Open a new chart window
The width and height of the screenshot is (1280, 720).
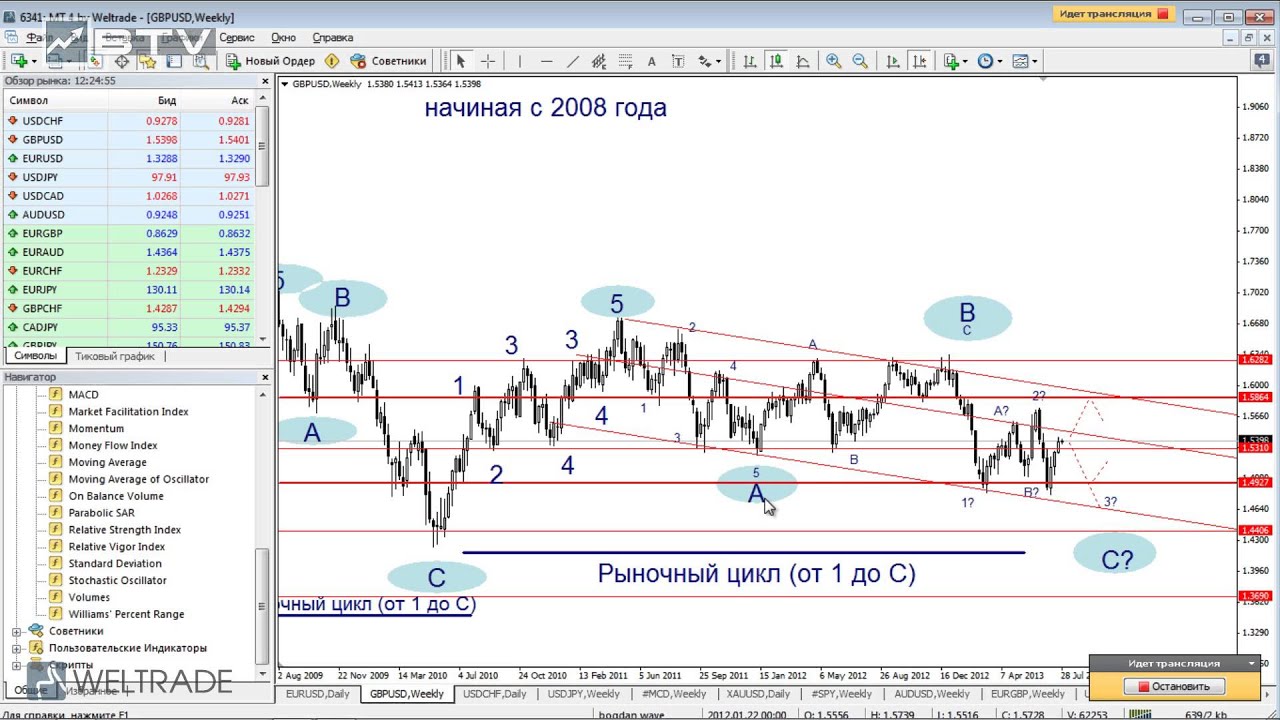point(19,61)
